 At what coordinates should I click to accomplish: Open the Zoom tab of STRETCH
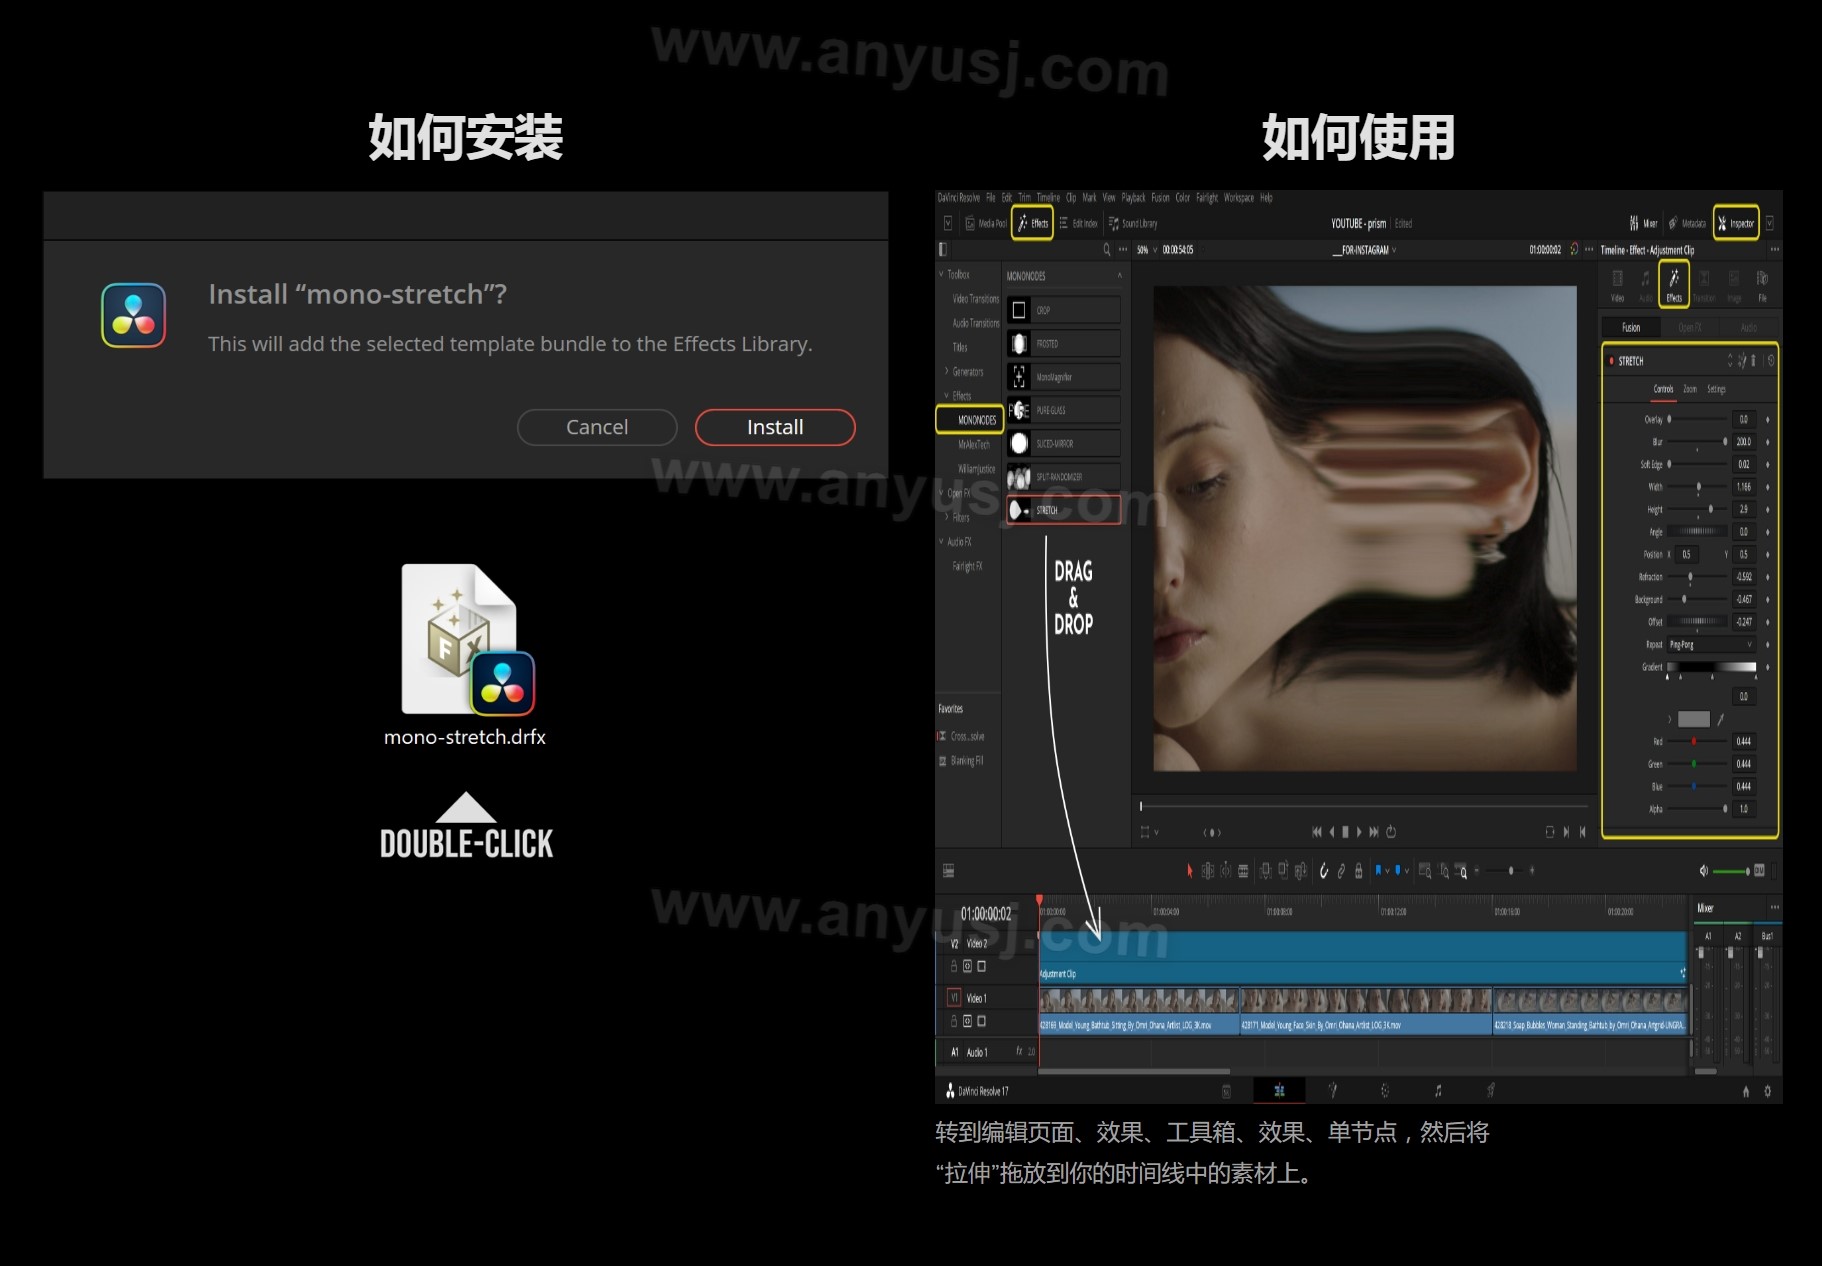[x=1690, y=389]
